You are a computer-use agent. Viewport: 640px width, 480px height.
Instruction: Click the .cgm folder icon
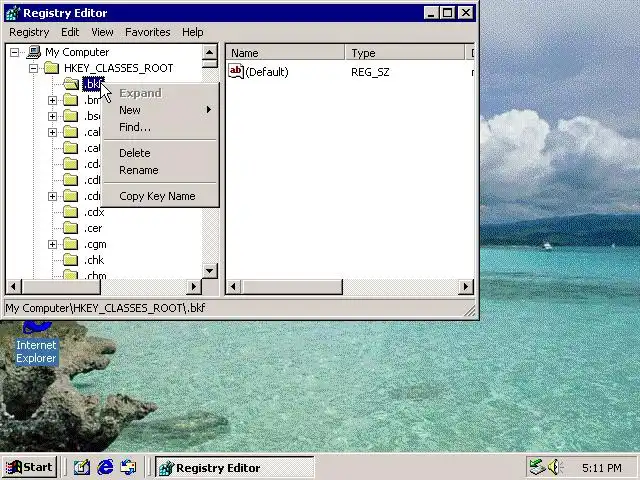point(70,244)
